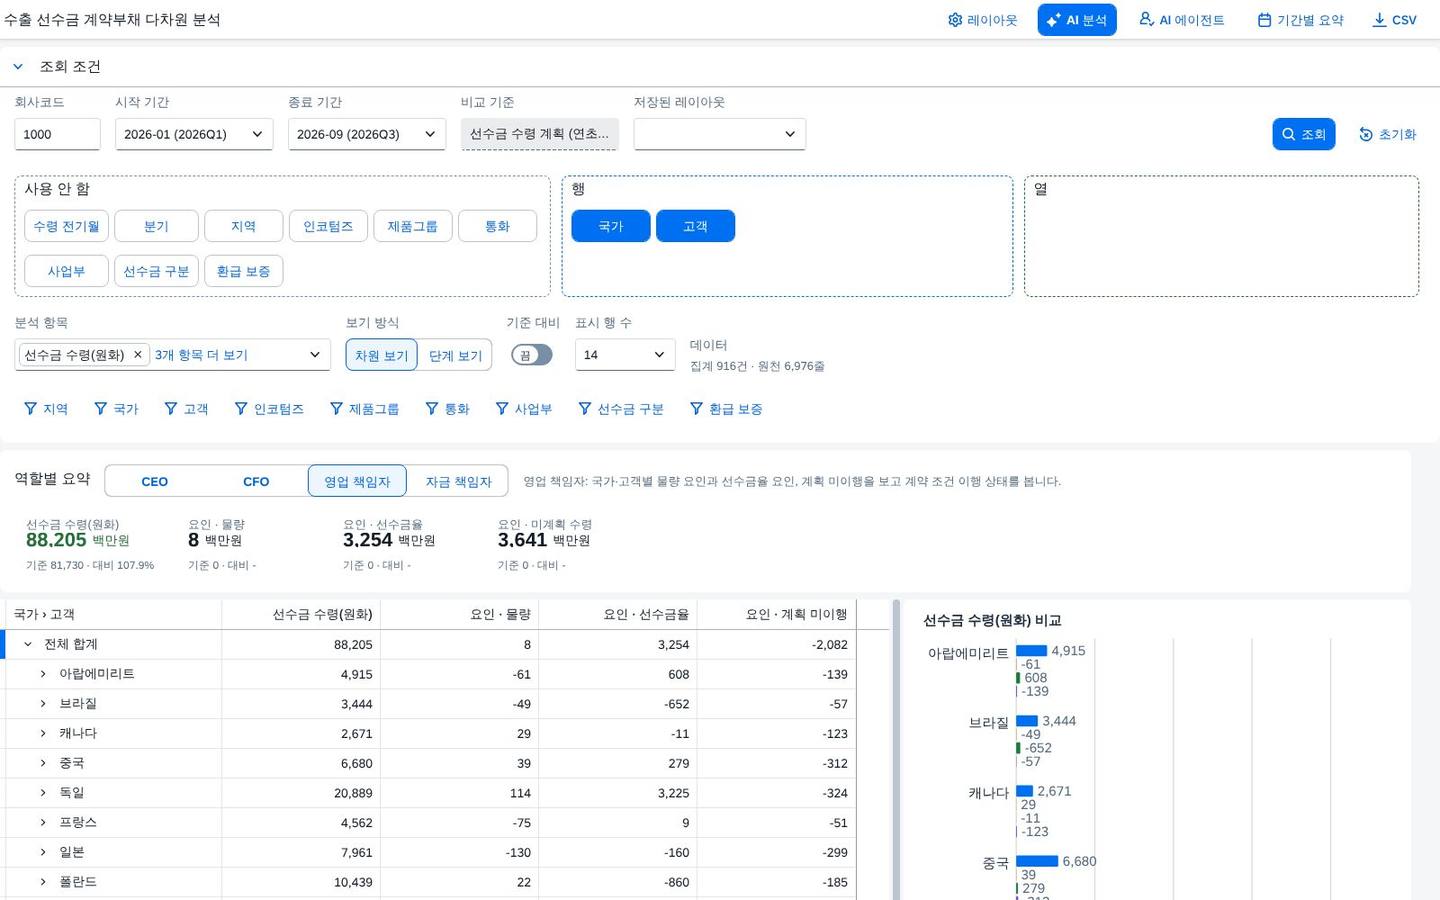The width and height of the screenshot is (1440, 900).
Task: Open the 사업부 filter funnel
Action: pyautogui.click(x=502, y=409)
